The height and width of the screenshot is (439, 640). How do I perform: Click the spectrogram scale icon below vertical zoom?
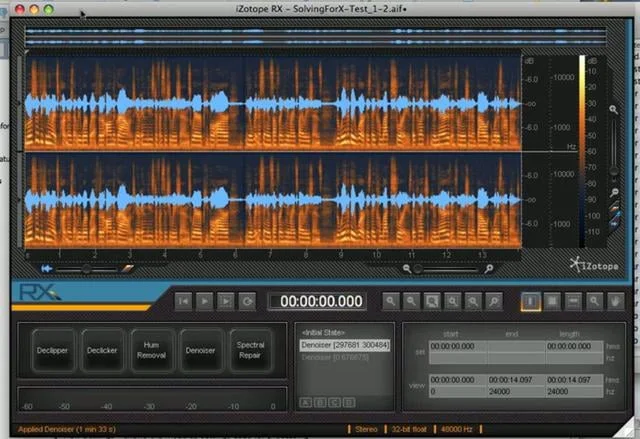pyautogui.click(x=615, y=208)
